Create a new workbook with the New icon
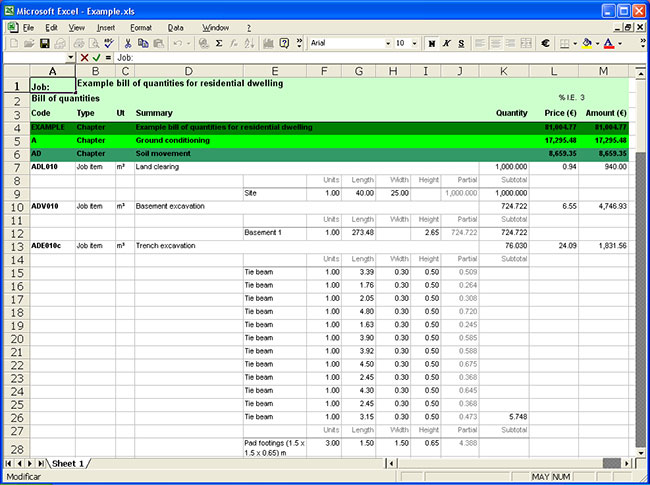Viewport: 650px width, 485px height. pyautogui.click(x=13, y=43)
